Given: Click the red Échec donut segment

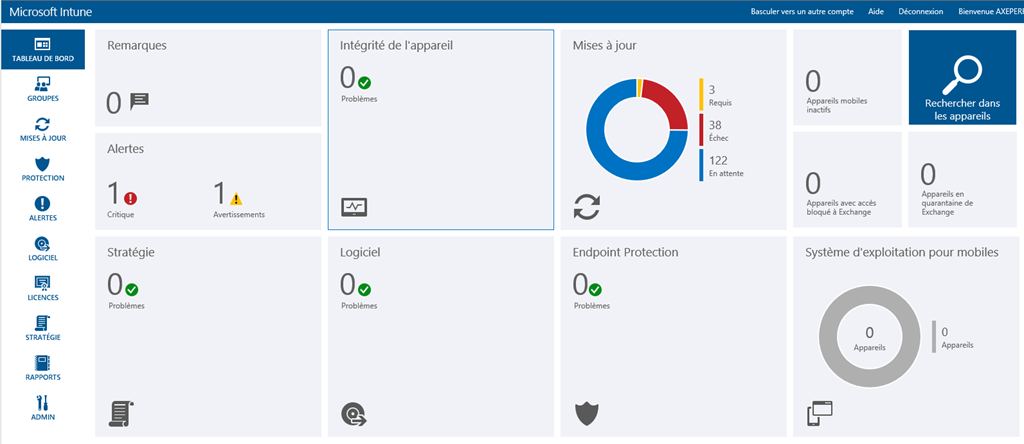Looking at the screenshot, I should 669,101.
